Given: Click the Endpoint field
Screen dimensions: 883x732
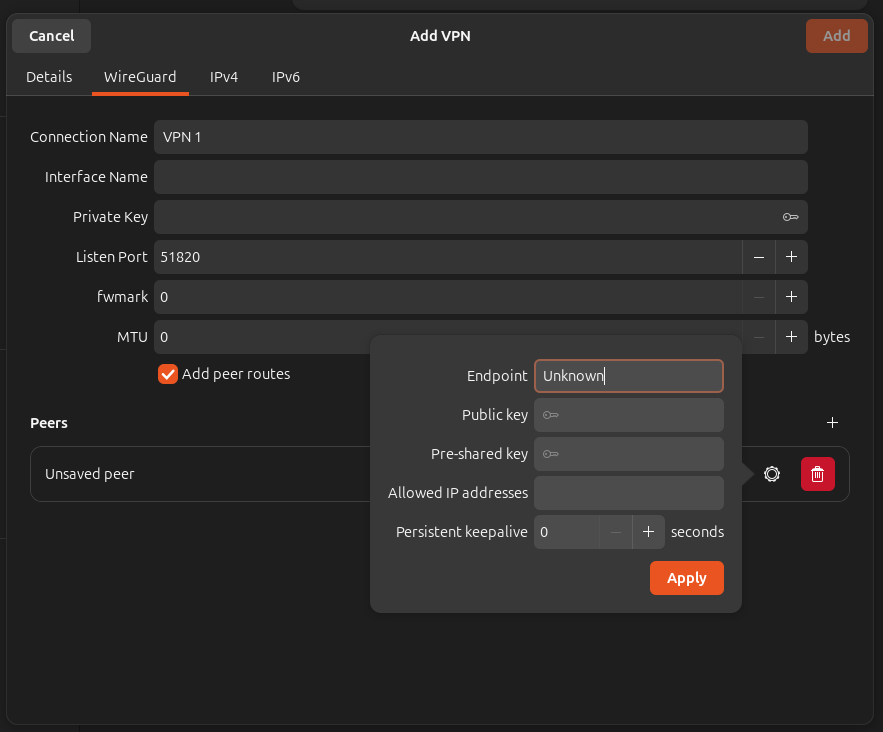Looking at the screenshot, I should 628,376.
